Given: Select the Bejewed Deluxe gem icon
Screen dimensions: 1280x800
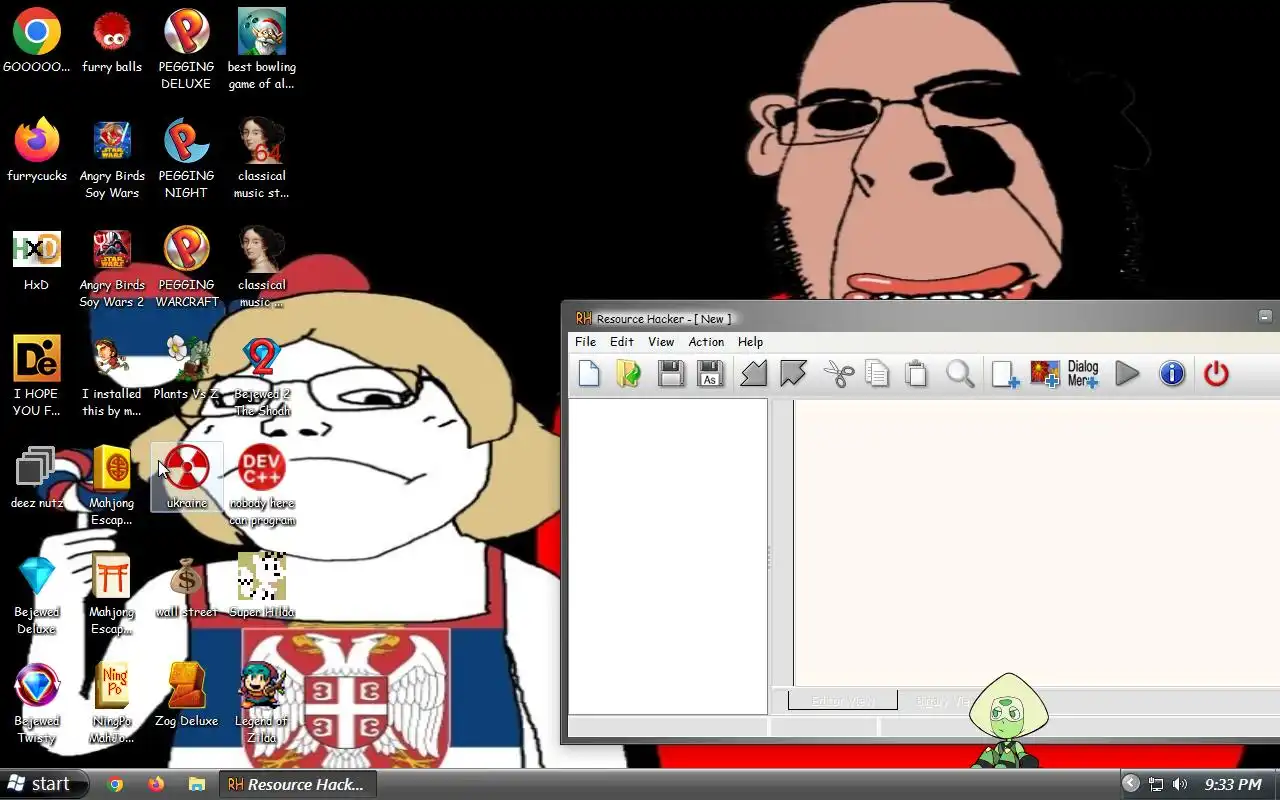Looking at the screenshot, I should click(x=37, y=595).
